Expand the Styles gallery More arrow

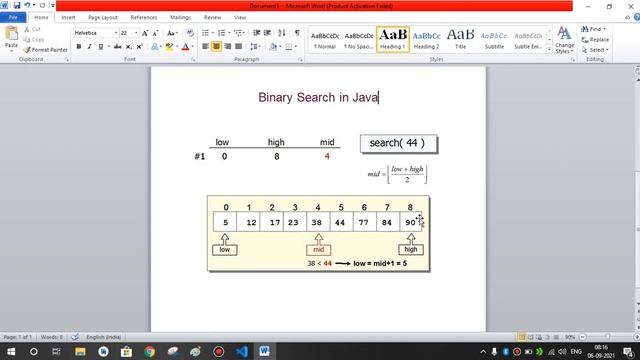(549, 49)
